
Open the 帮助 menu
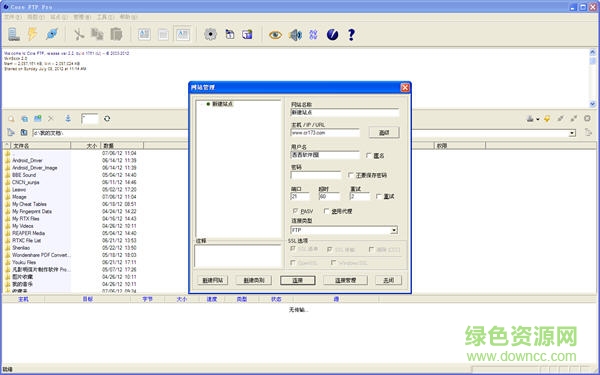click(129, 17)
